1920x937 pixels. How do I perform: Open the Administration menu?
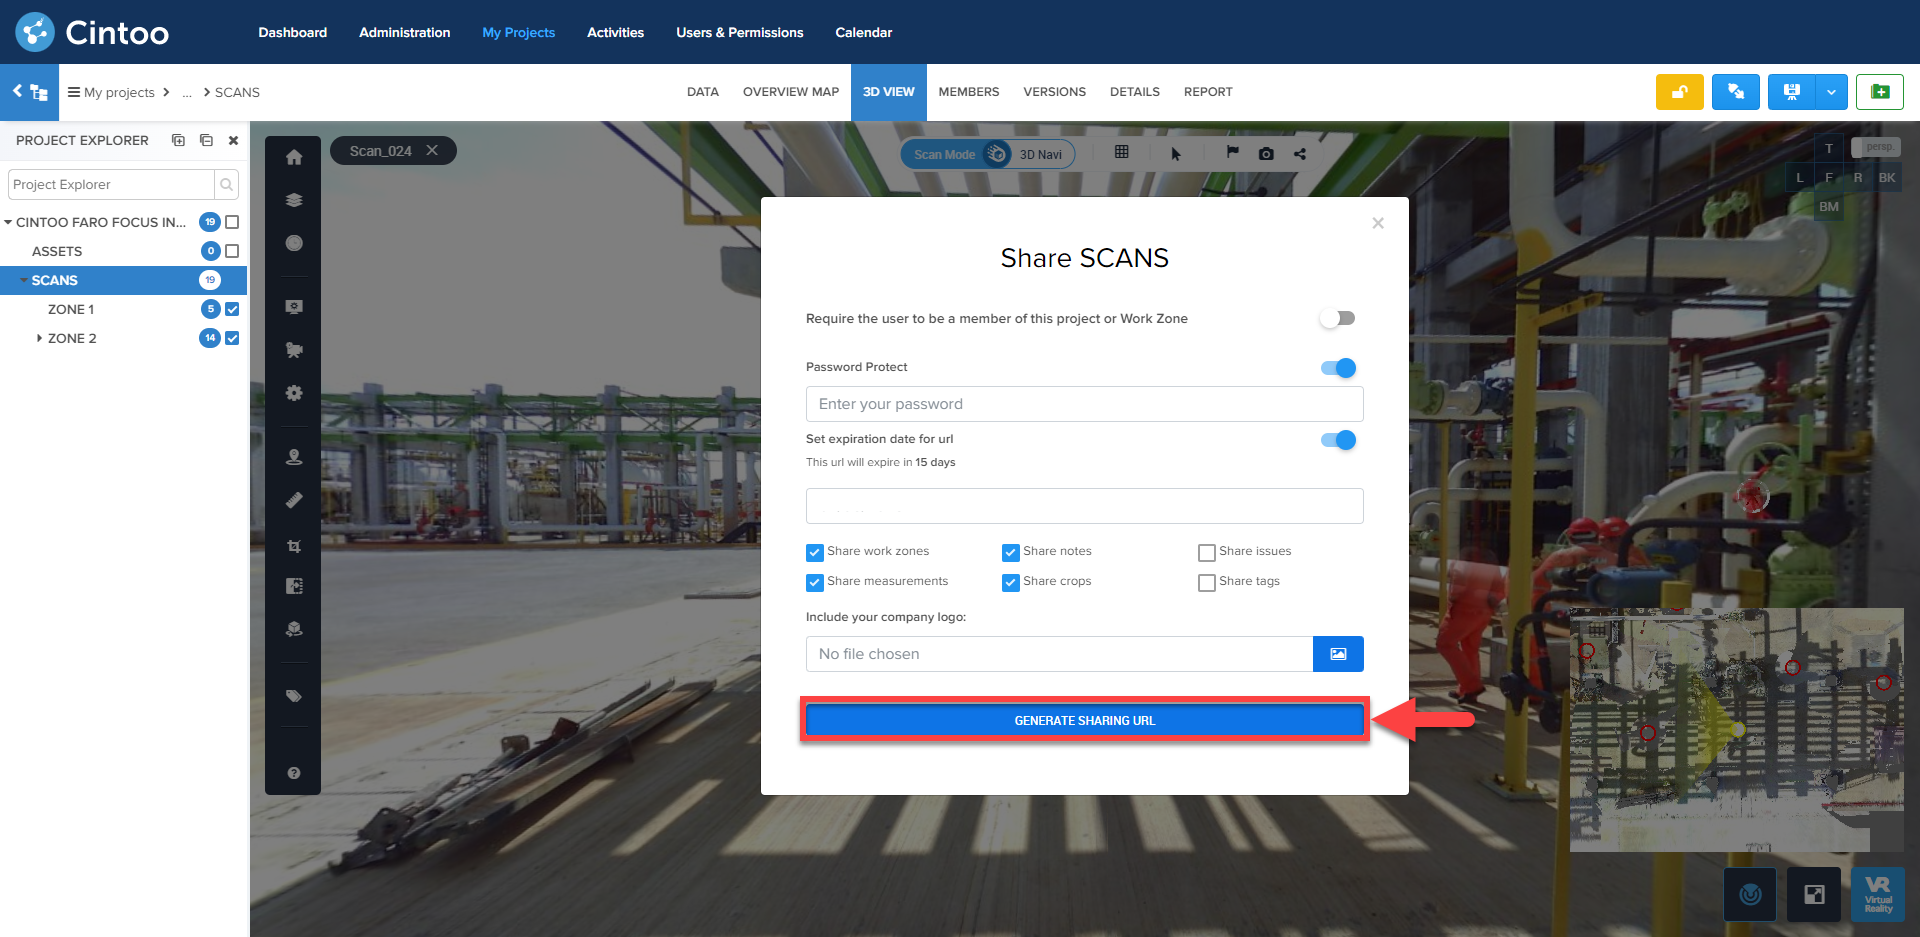coord(405,32)
